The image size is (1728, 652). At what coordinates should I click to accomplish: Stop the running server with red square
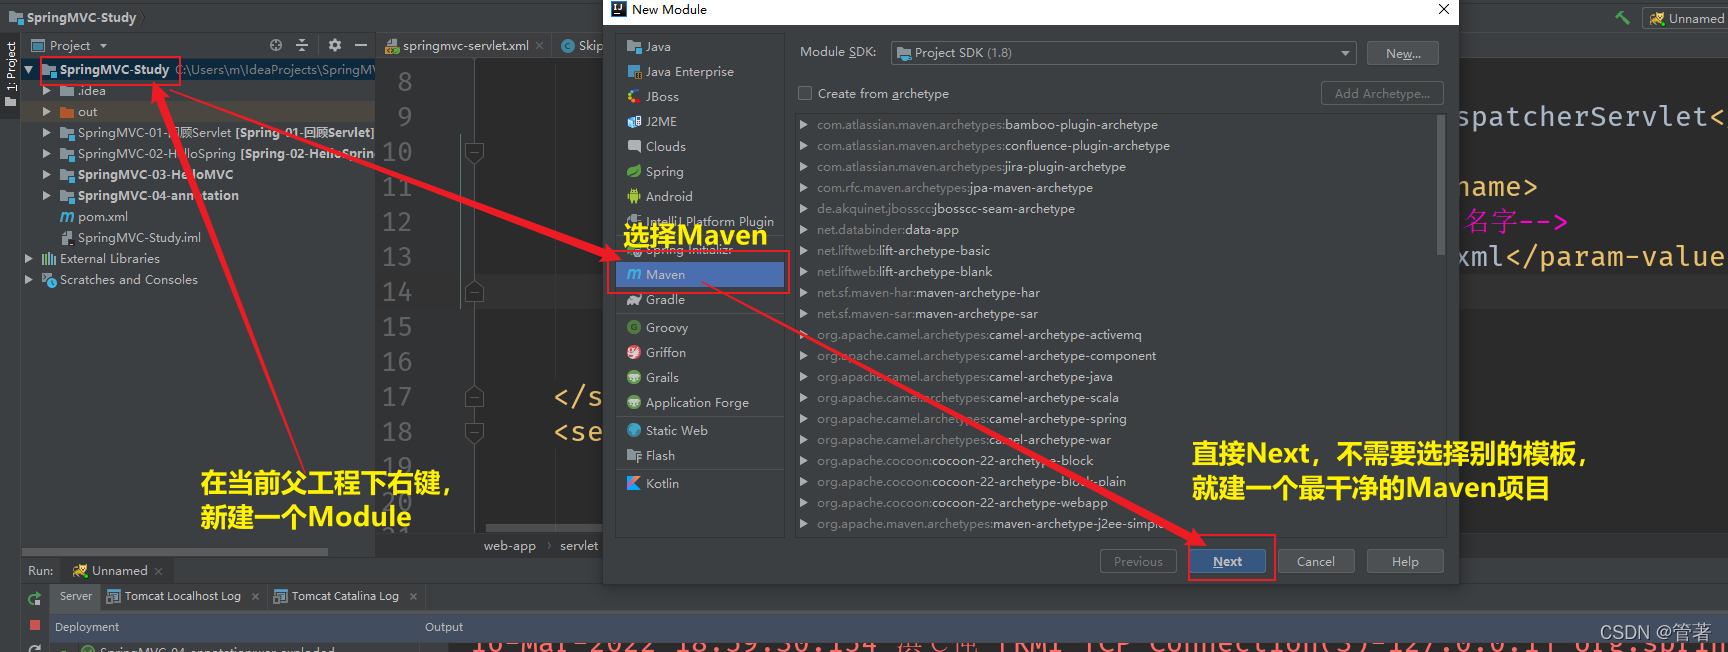point(34,625)
